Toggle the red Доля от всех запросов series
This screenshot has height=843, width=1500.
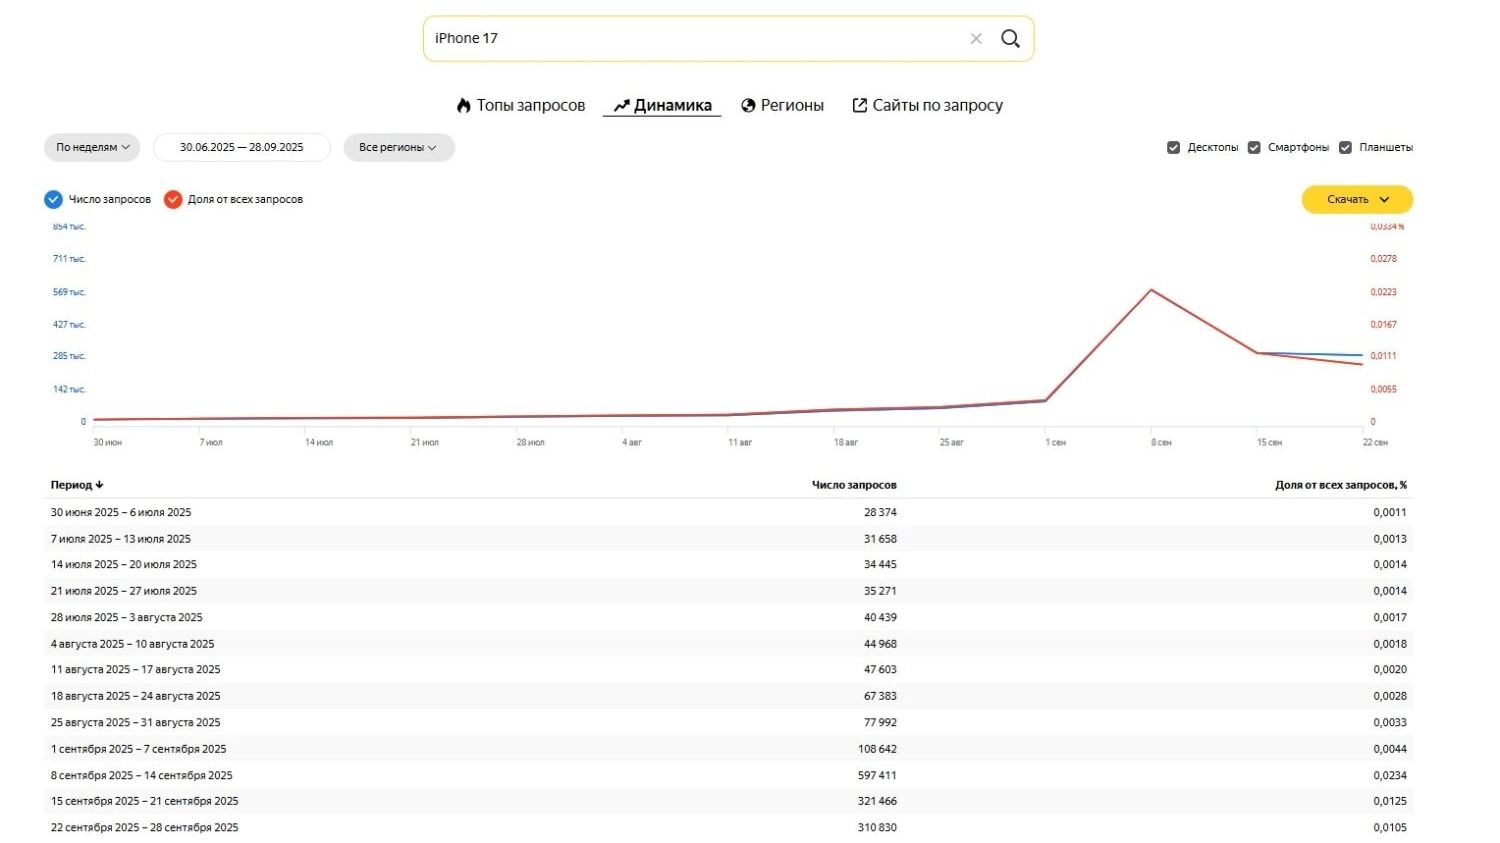pyautogui.click(x=173, y=199)
